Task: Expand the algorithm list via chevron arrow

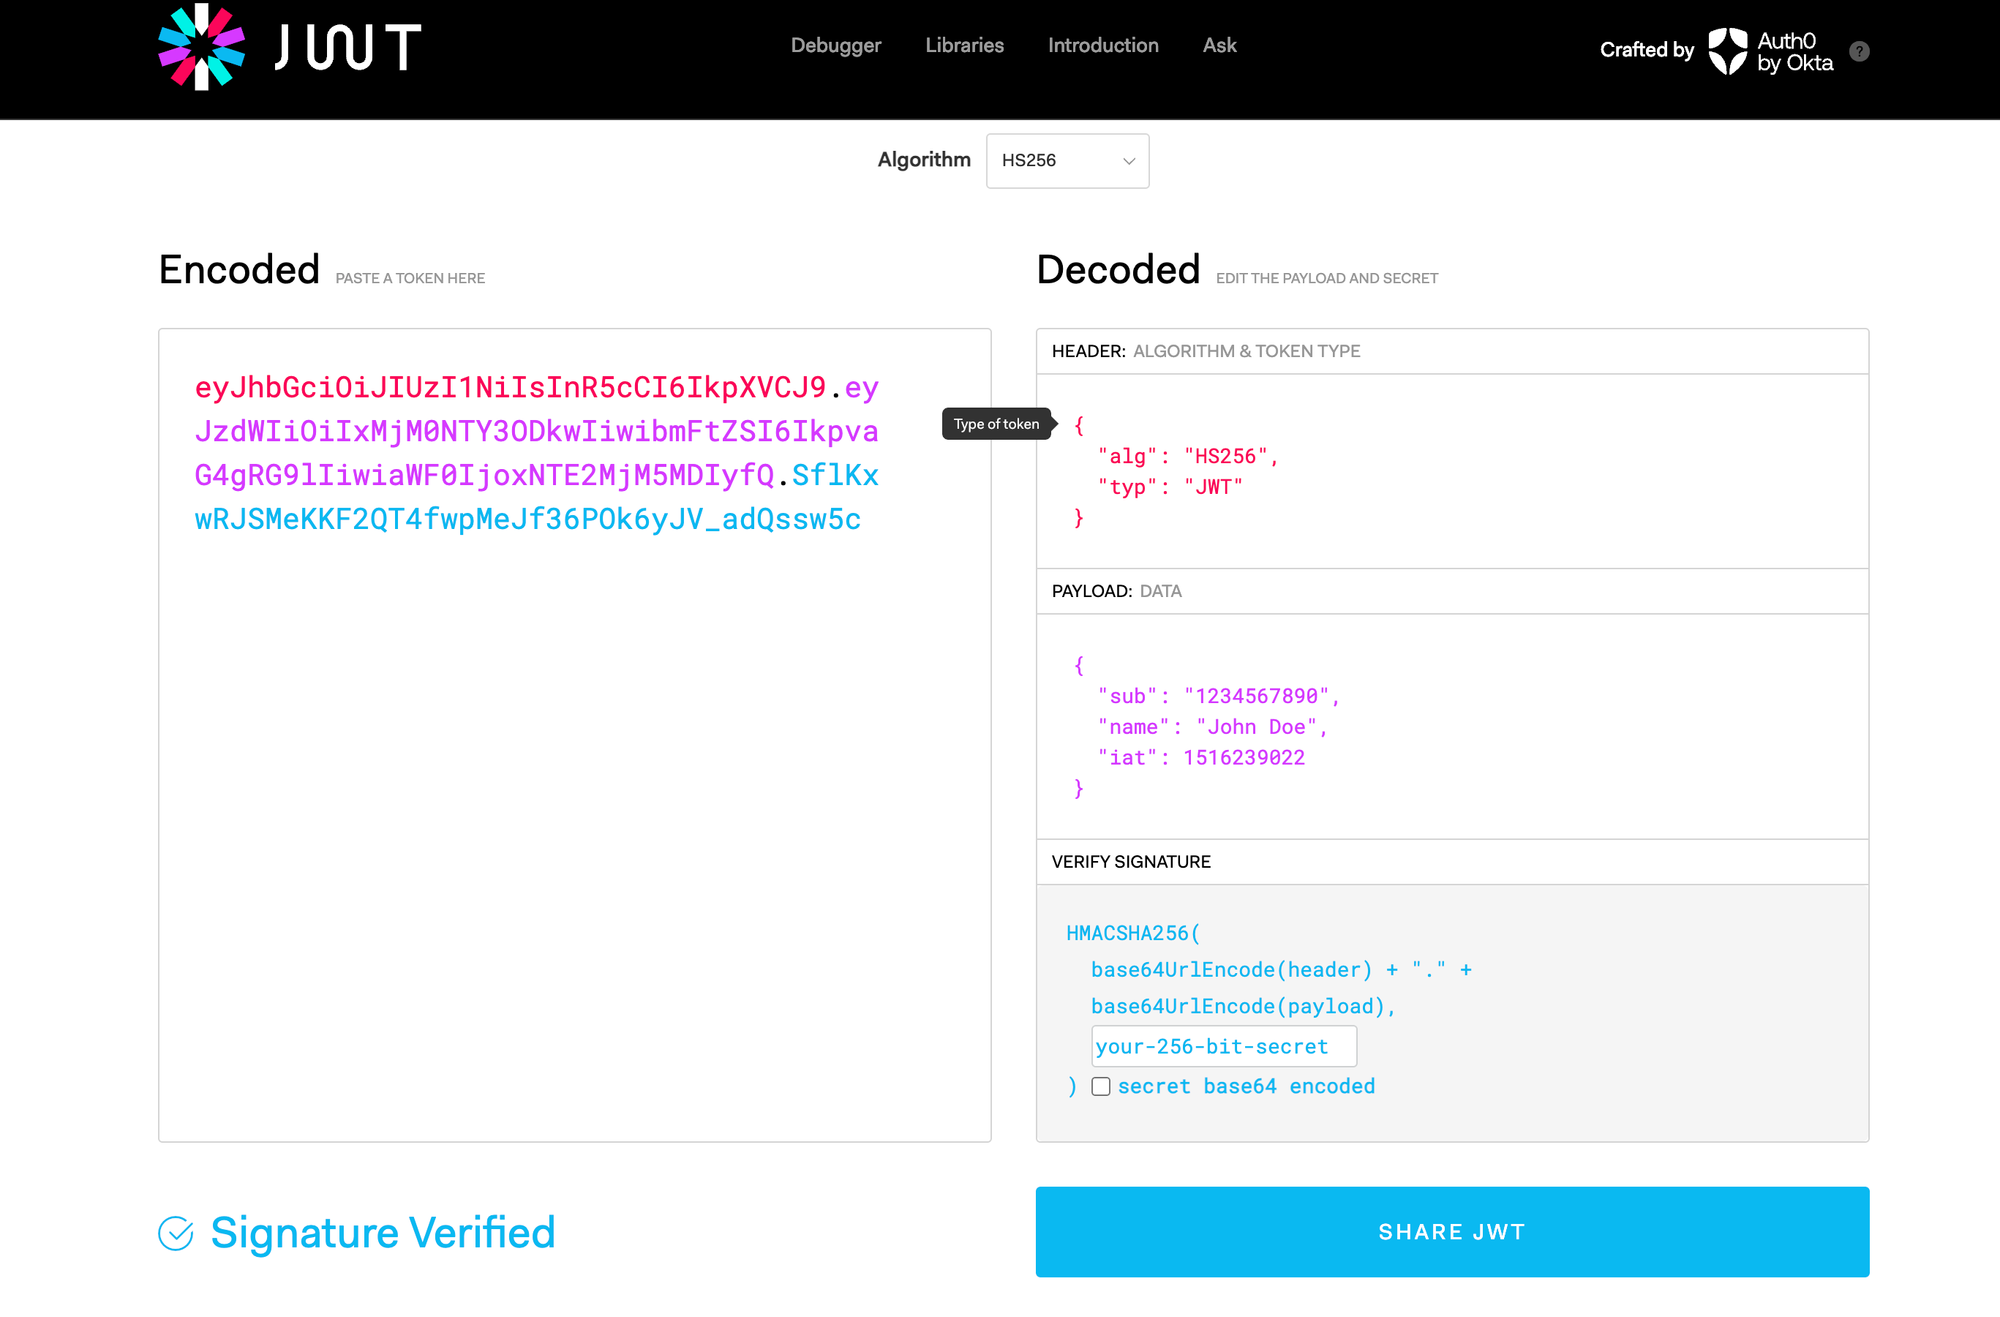Action: tap(1129, 161)
